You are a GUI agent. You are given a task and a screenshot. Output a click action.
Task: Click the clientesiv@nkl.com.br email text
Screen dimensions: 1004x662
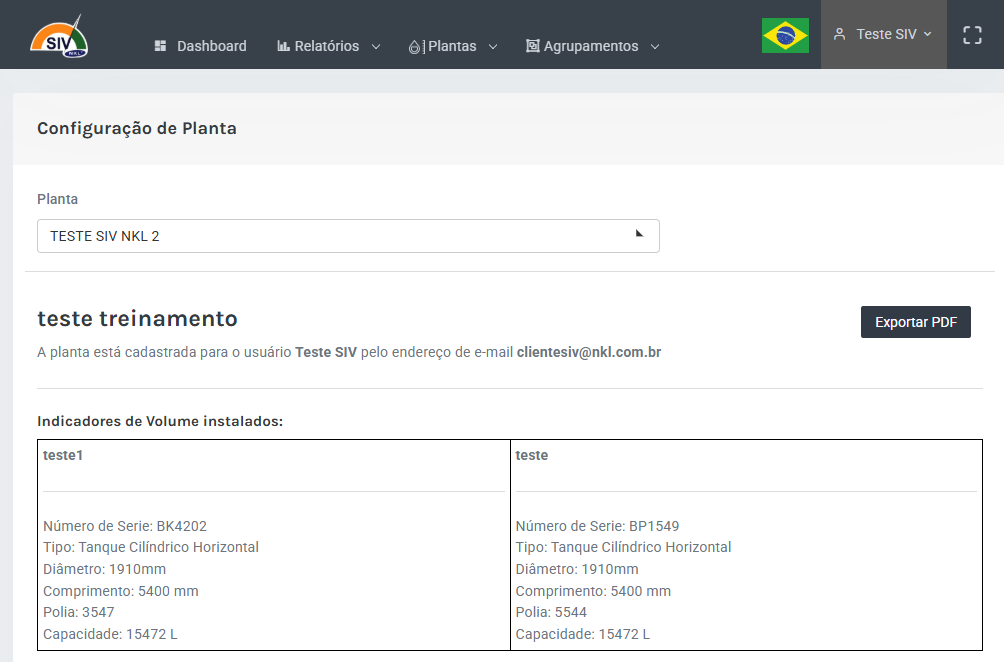[589, 352]
